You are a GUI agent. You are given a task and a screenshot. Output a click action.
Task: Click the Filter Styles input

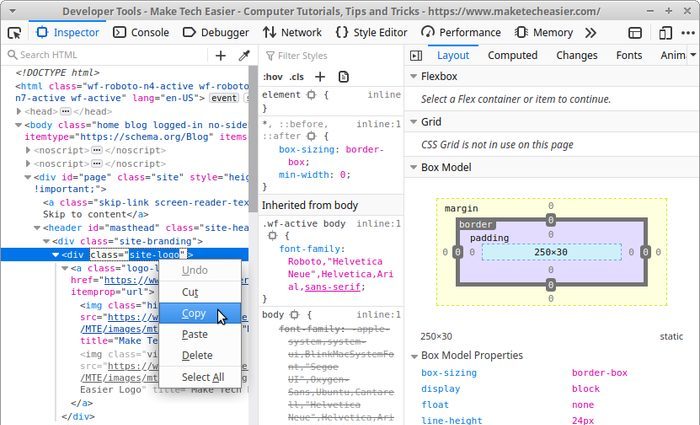point(331,55)
